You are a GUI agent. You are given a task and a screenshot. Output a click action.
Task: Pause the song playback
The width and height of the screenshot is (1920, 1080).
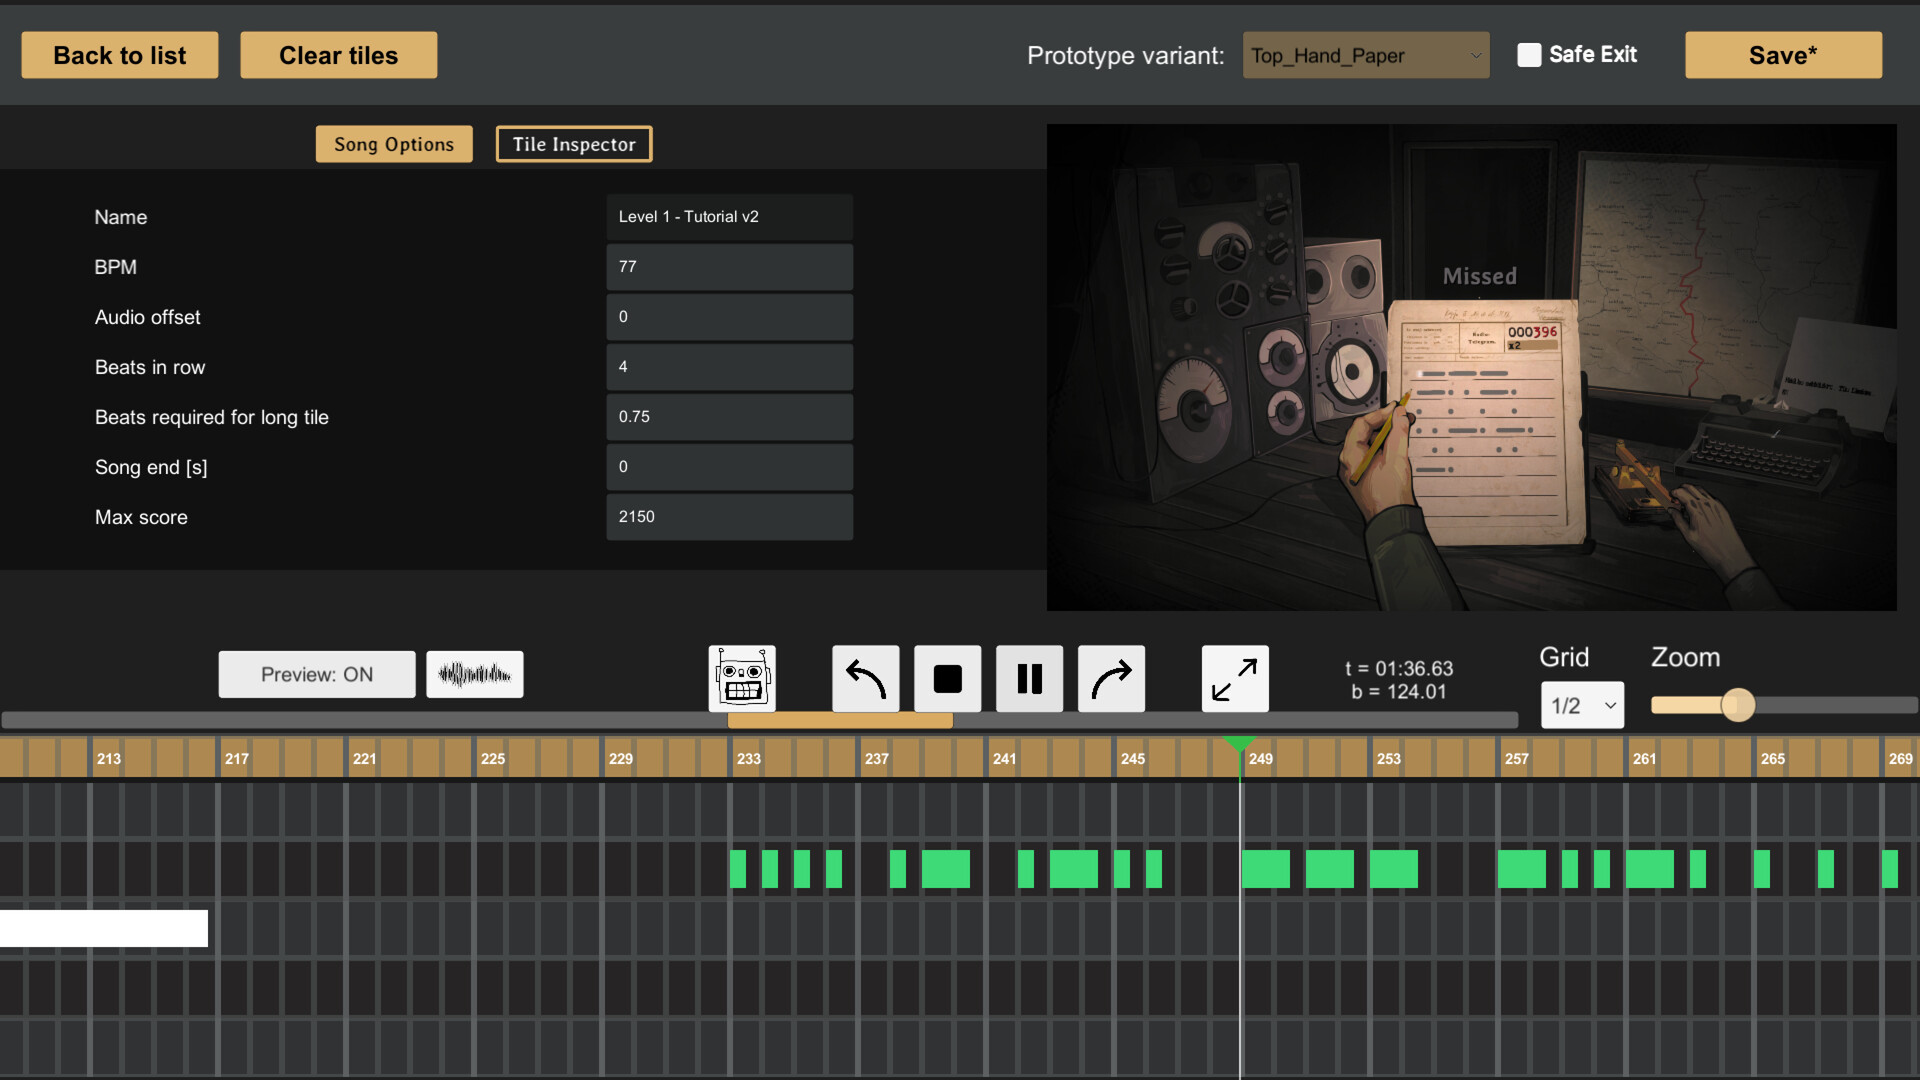tap(1030, 679)
